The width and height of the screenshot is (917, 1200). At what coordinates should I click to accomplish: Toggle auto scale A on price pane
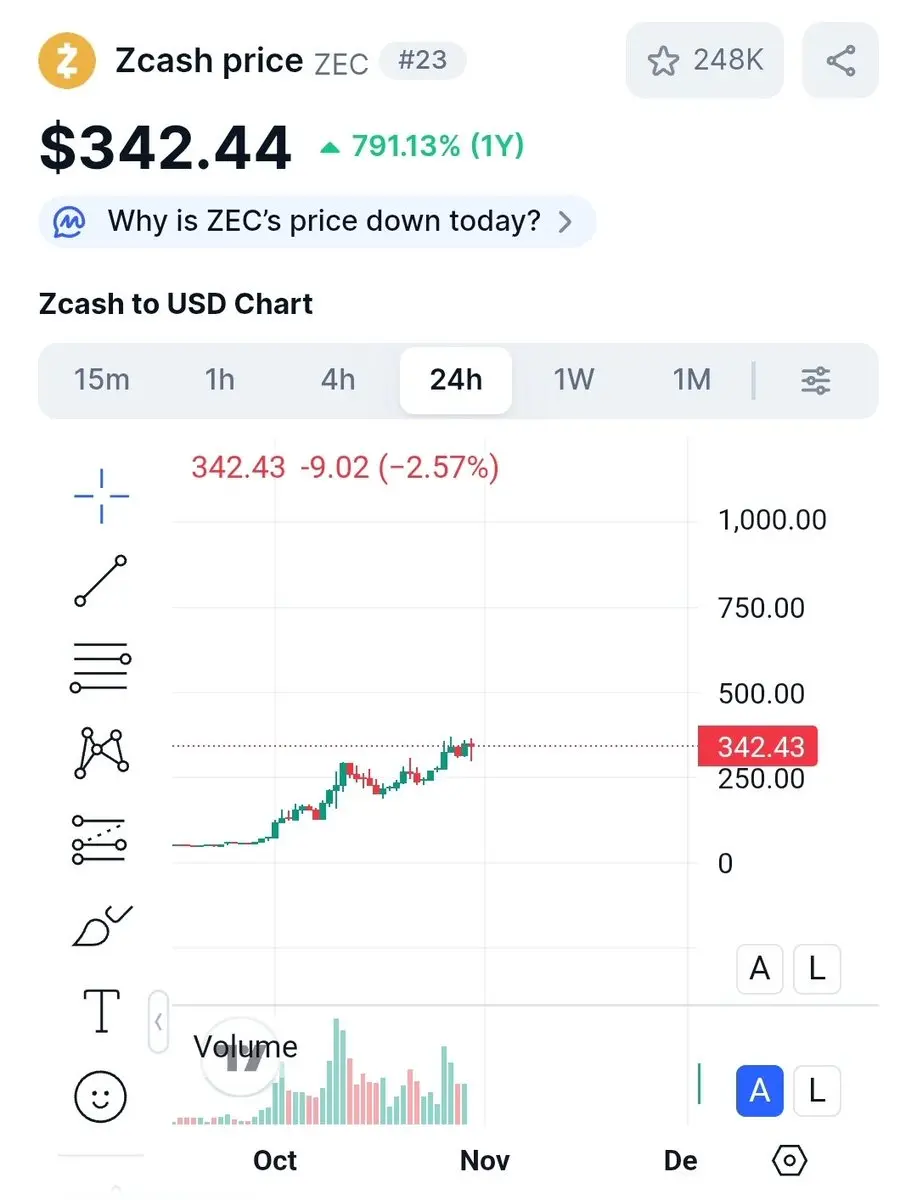point(760,968)
